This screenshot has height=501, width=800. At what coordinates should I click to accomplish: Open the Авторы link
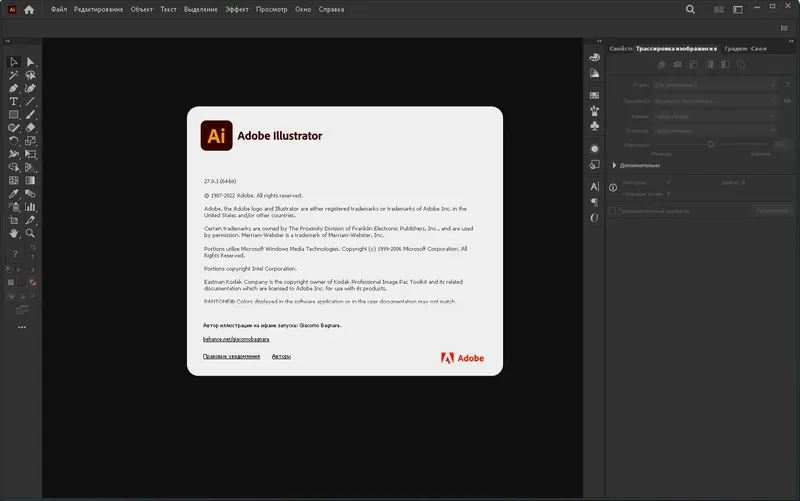click(281, 356)
